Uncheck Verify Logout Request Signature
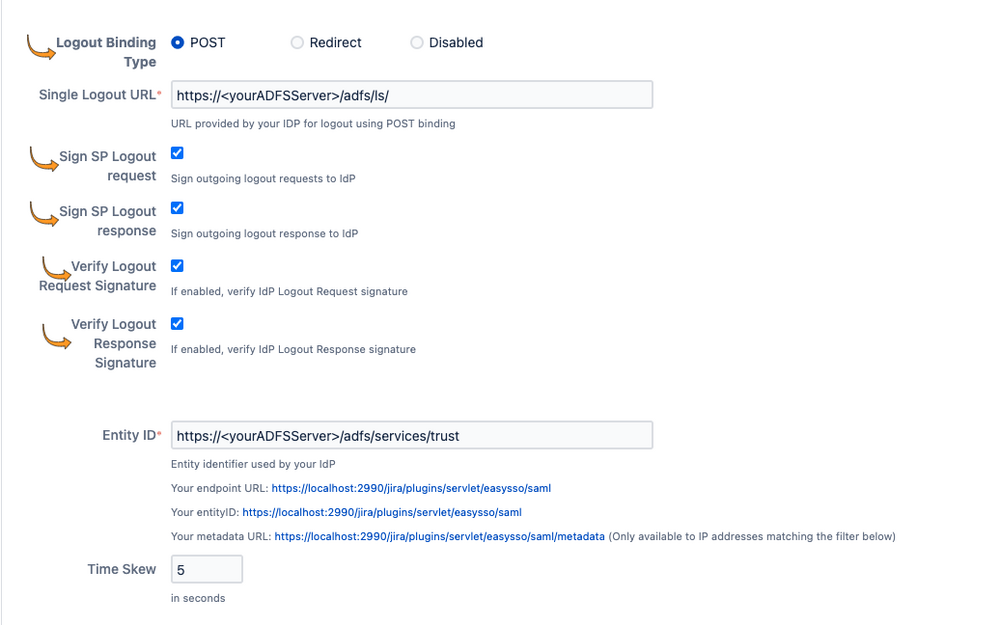This screenshot has height=625, width=1000. point(177,266)
